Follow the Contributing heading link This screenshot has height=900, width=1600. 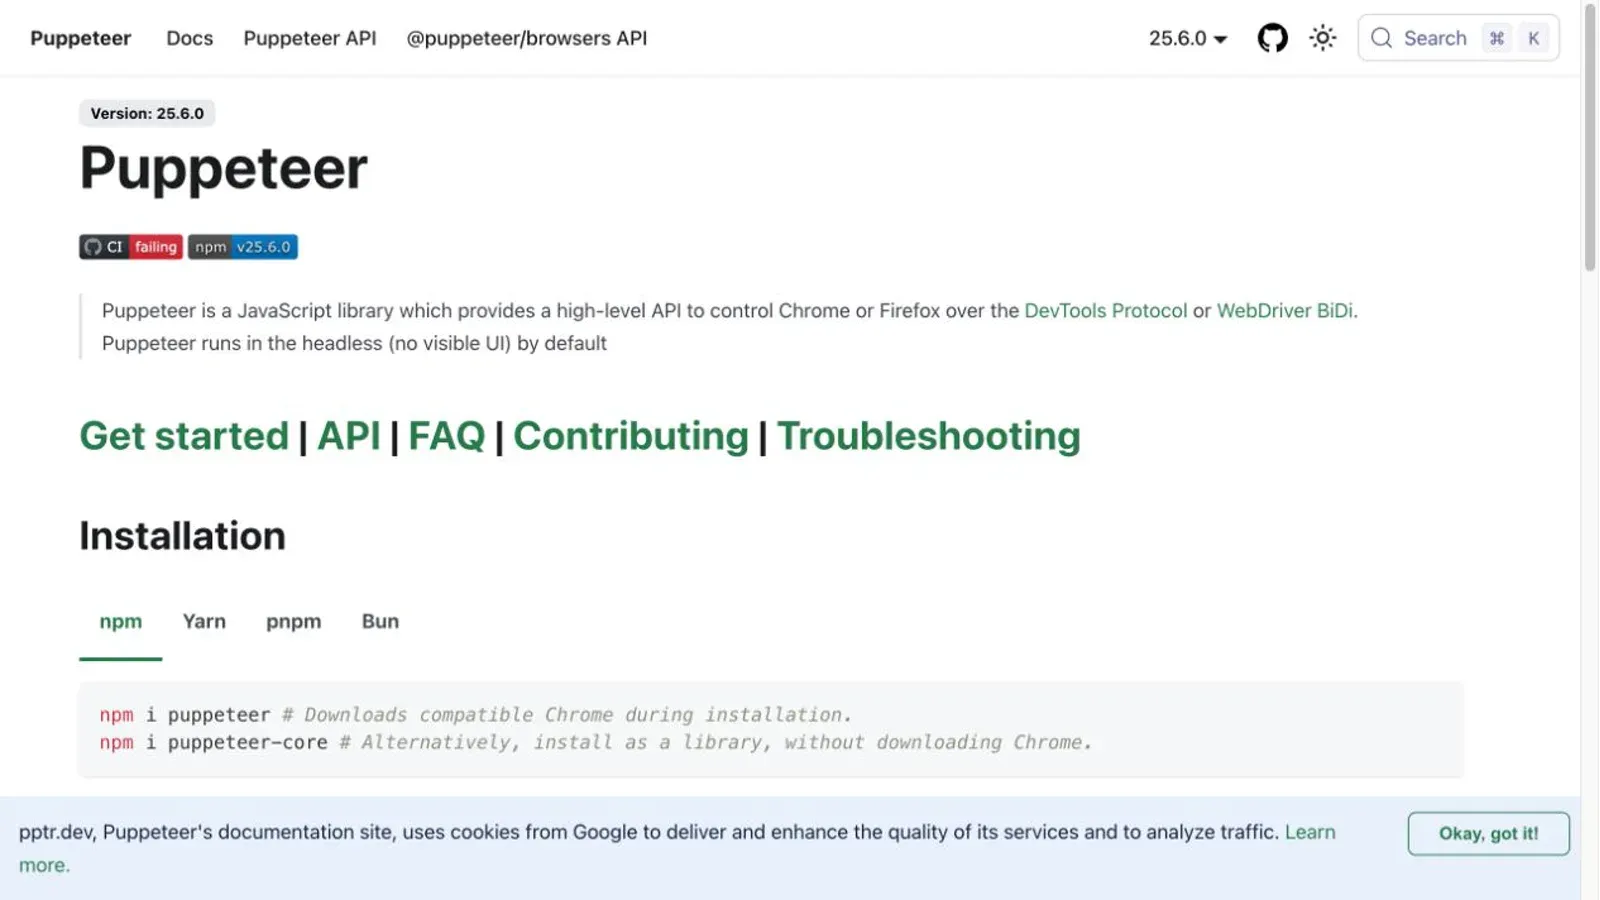[x=631, y=436]
